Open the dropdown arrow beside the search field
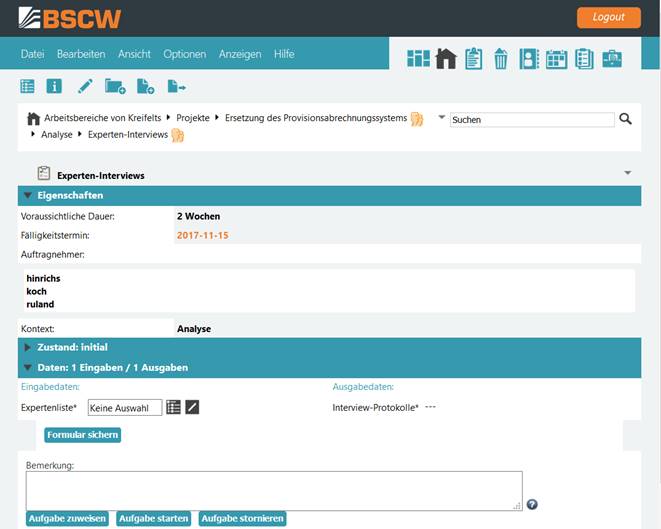The image size is (661, 529). coord(441,117)
